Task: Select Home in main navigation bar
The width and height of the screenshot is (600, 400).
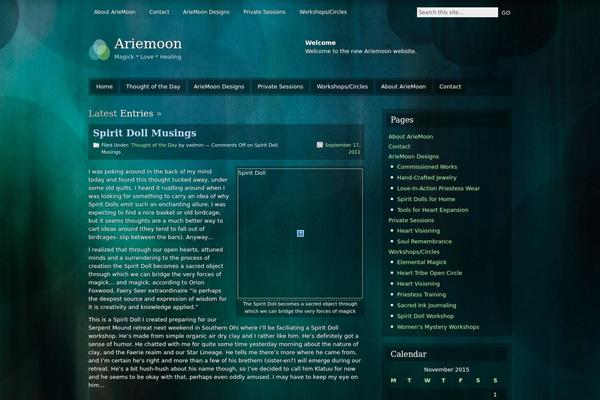Action: tap(104, 87)
